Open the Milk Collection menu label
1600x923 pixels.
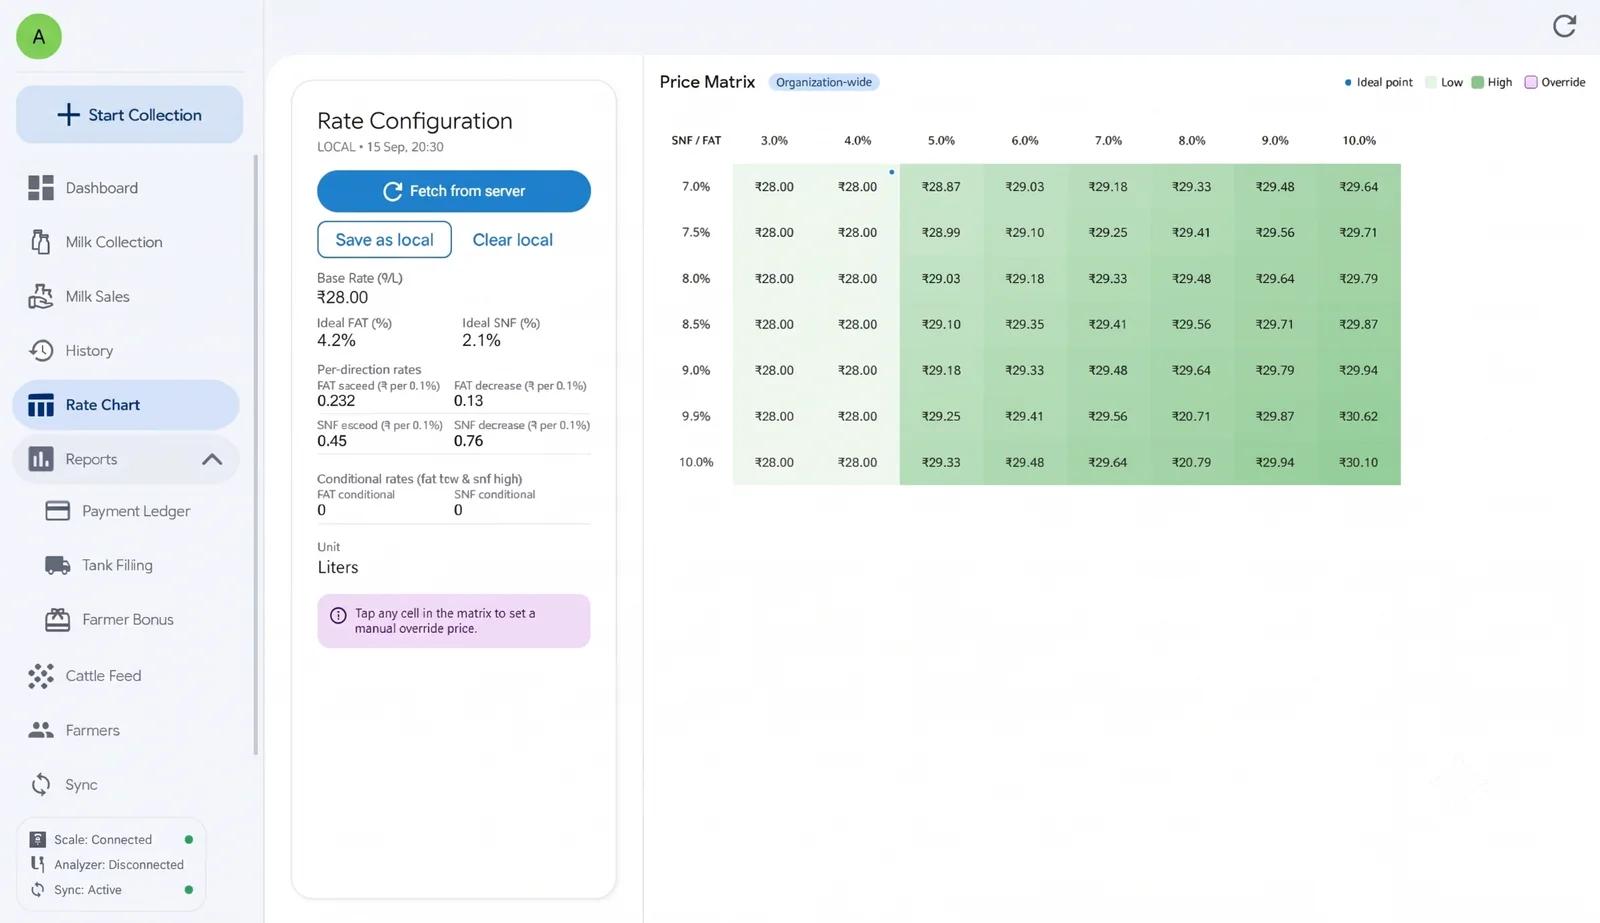click(x=114, y=242)
